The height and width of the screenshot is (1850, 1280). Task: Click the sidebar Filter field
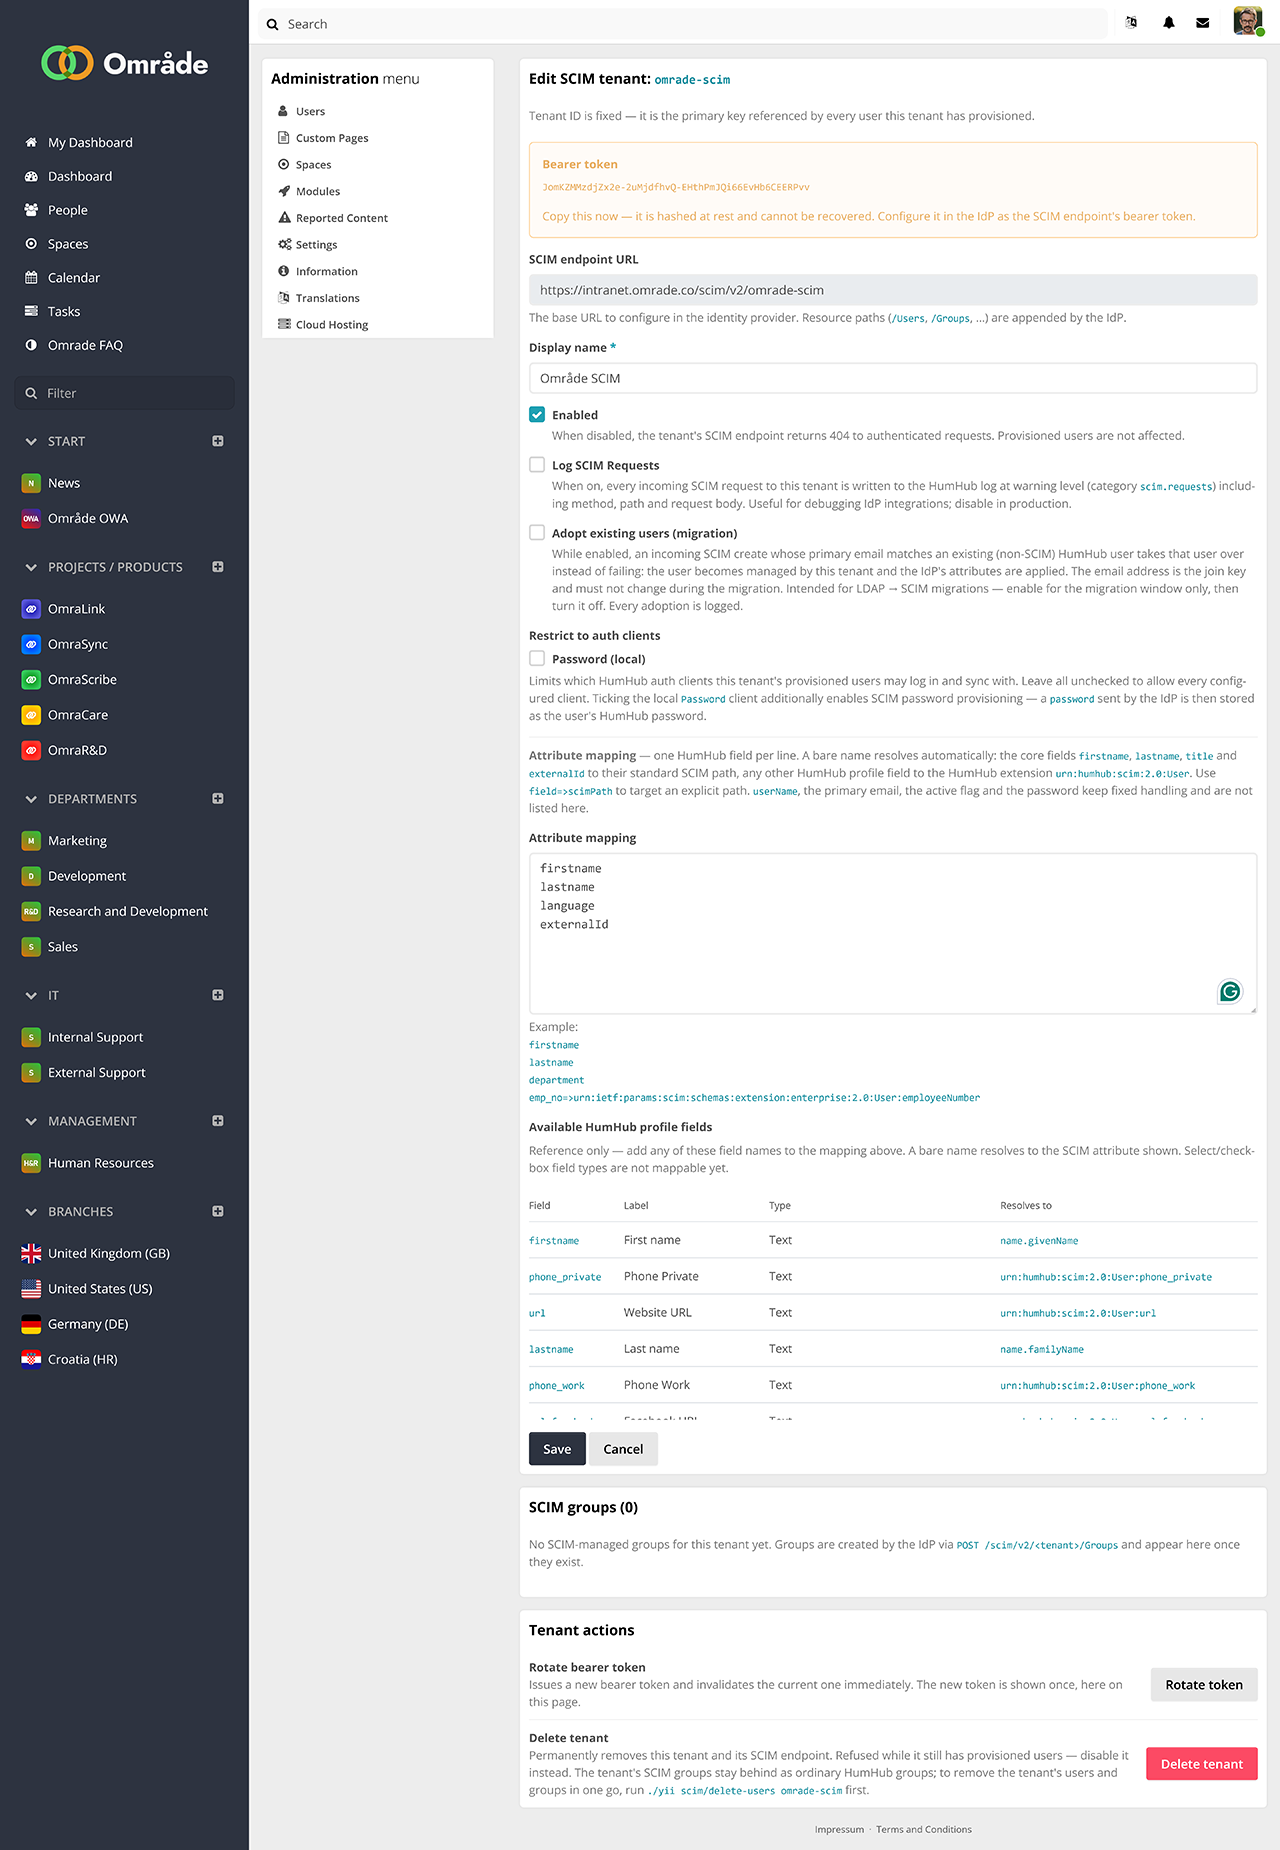coord(125,393)
